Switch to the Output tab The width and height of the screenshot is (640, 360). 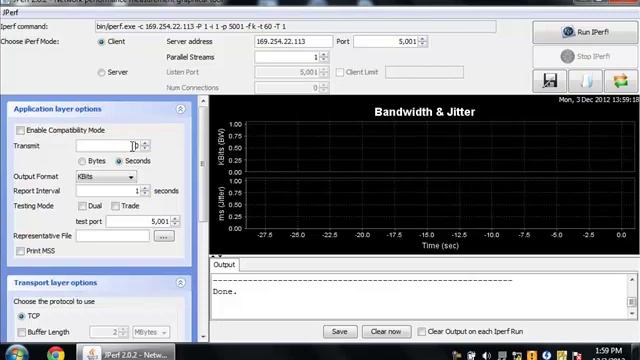click(224, 265)
